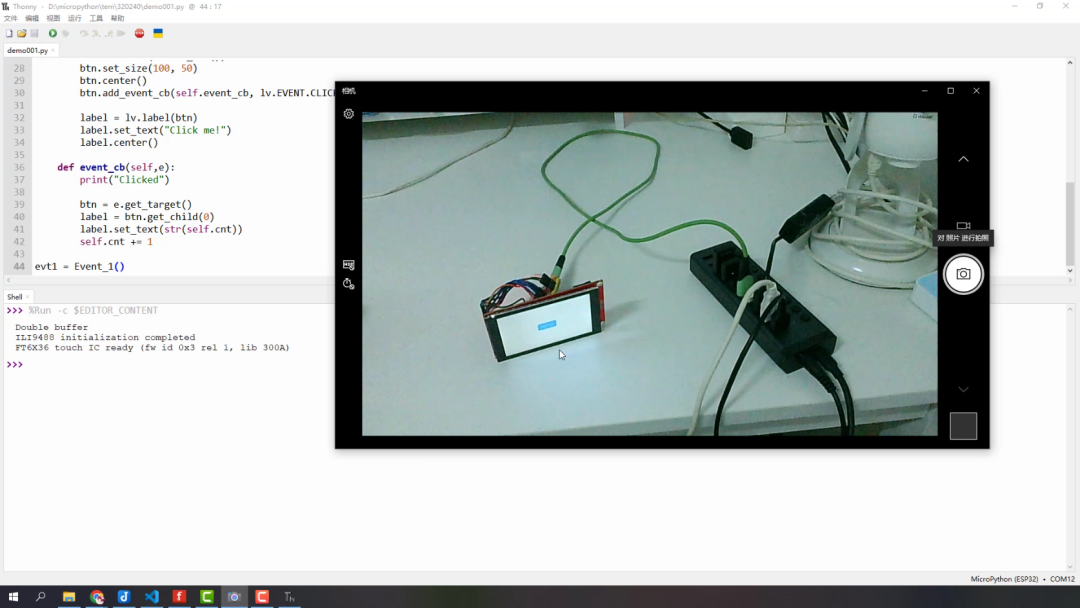This screenshot has height=608, width=1080.
Task: Open a file using the folder icon
Action: pyautogui.click(x=21, y=33)
